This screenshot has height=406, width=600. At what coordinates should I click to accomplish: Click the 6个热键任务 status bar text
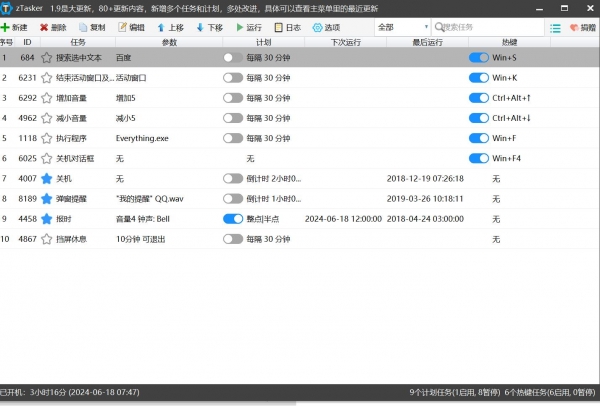click(550, 392)
